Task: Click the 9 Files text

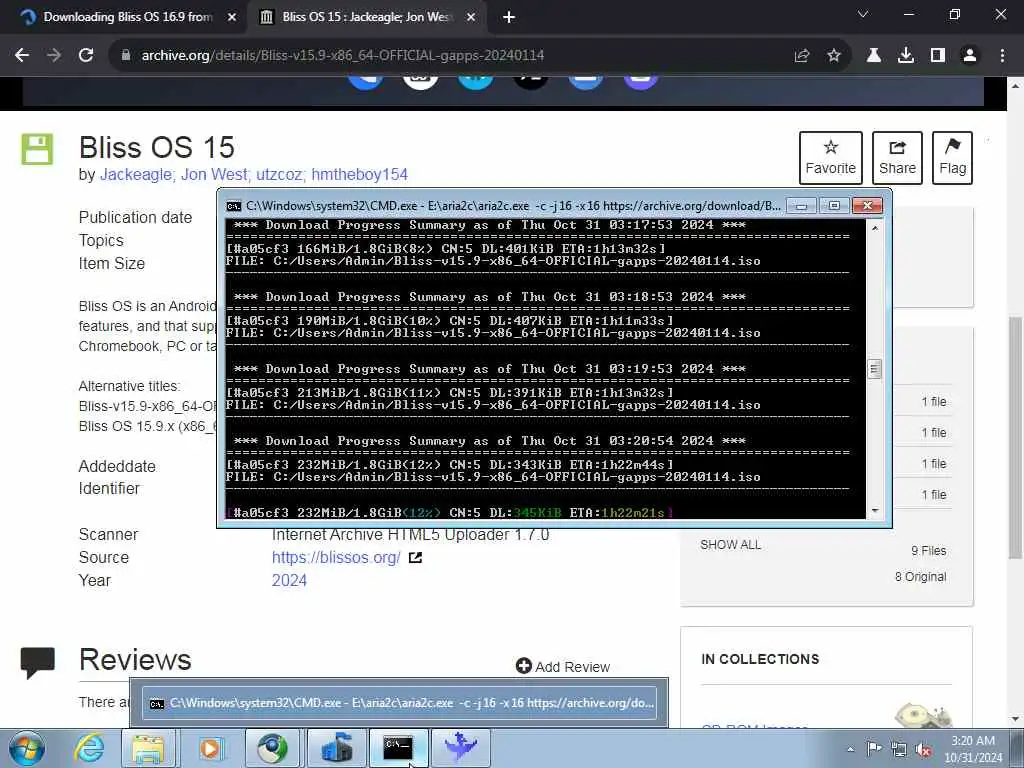Action: [x=929, y=551]
